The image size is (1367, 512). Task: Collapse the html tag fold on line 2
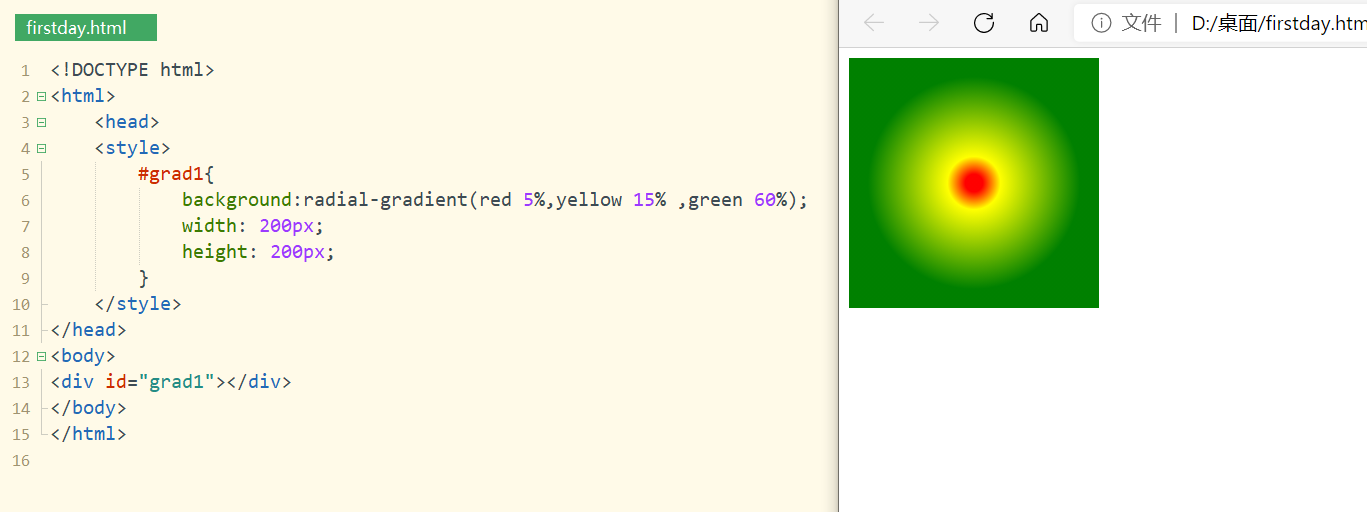[x=41, y=97]
